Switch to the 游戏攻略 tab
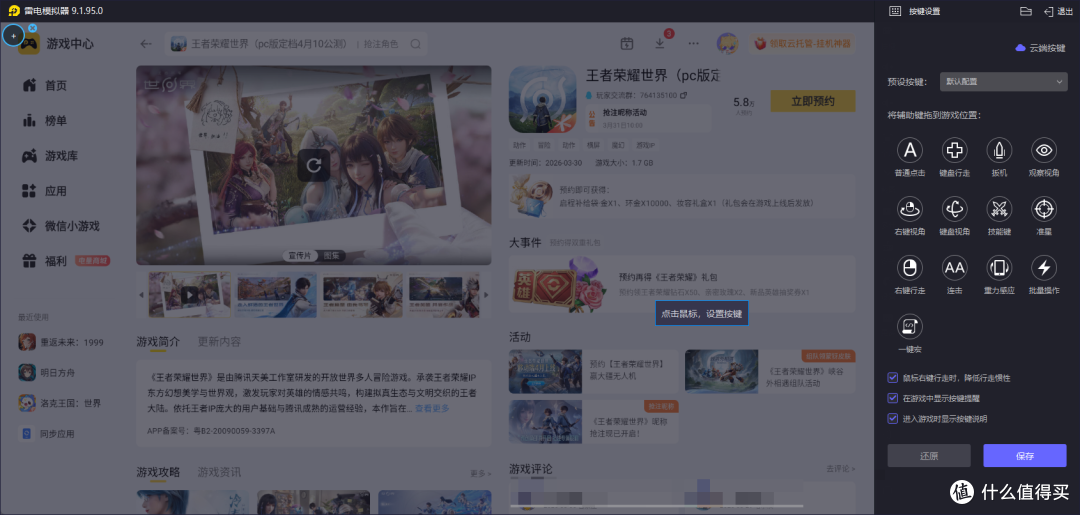 click(158, 472)
